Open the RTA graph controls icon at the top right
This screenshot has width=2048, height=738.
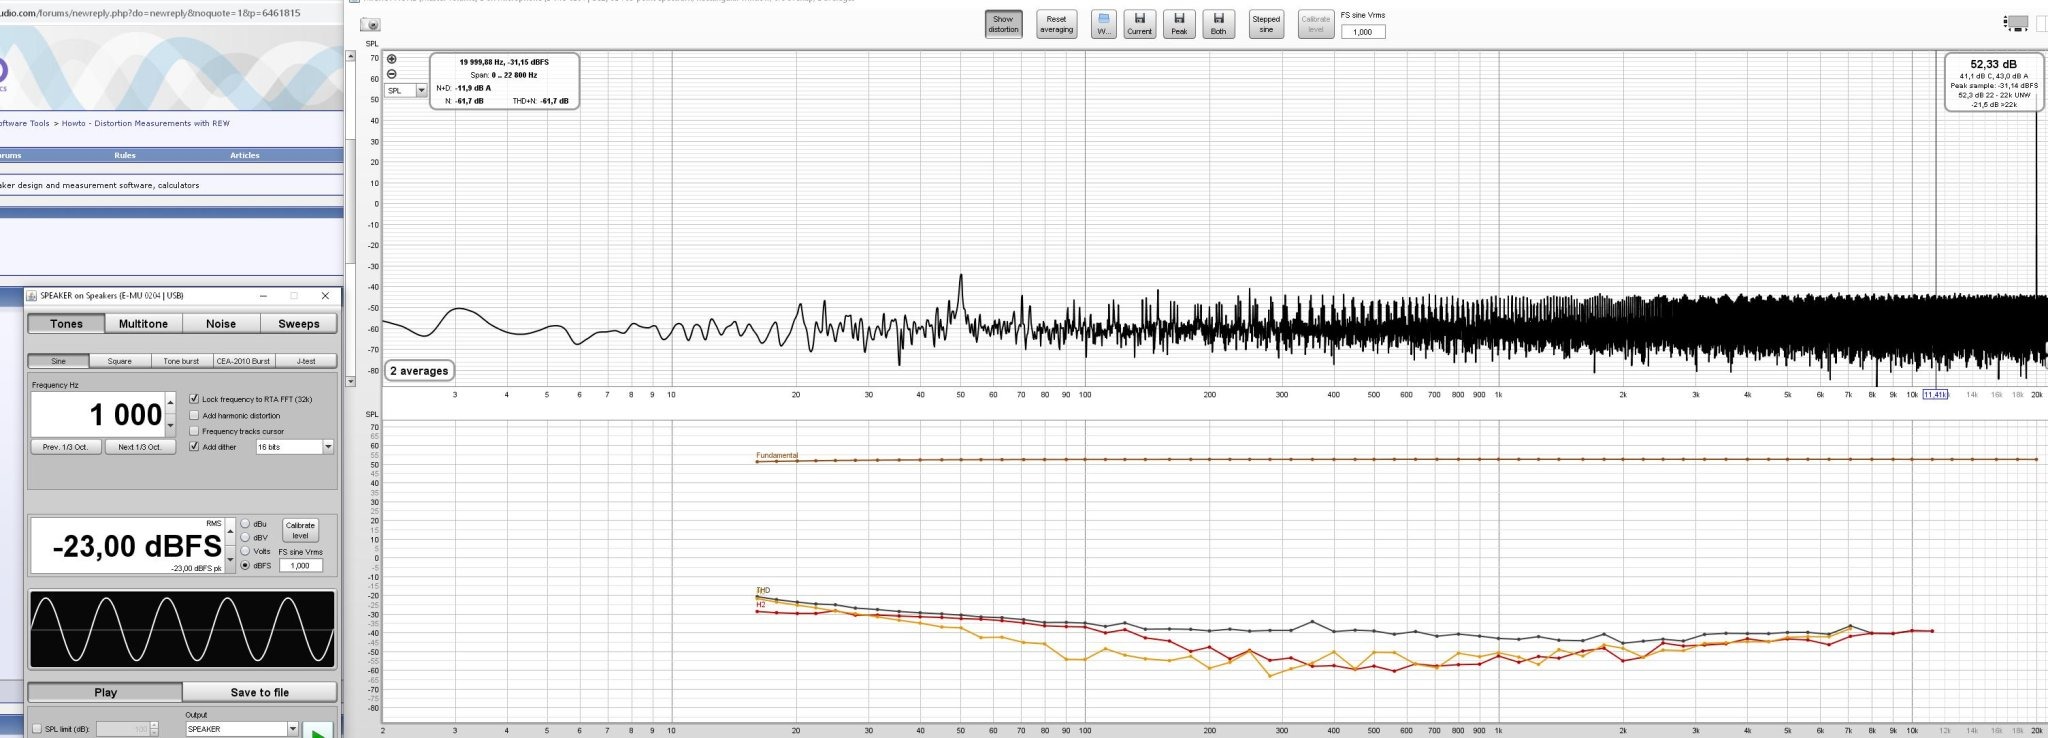pos(2016,23)
